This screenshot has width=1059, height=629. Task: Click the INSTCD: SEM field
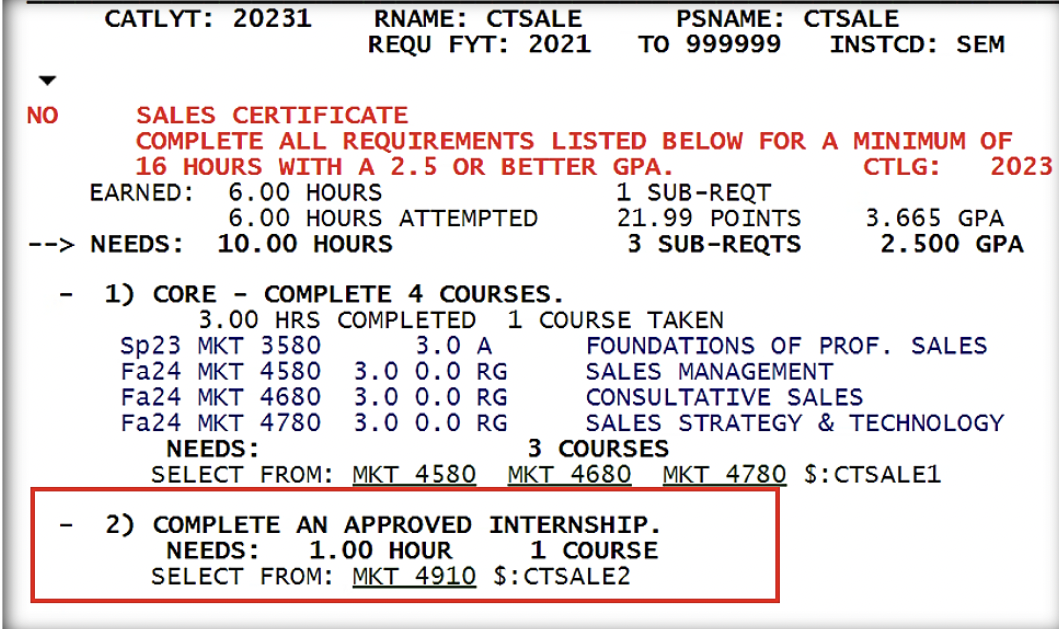917,45
